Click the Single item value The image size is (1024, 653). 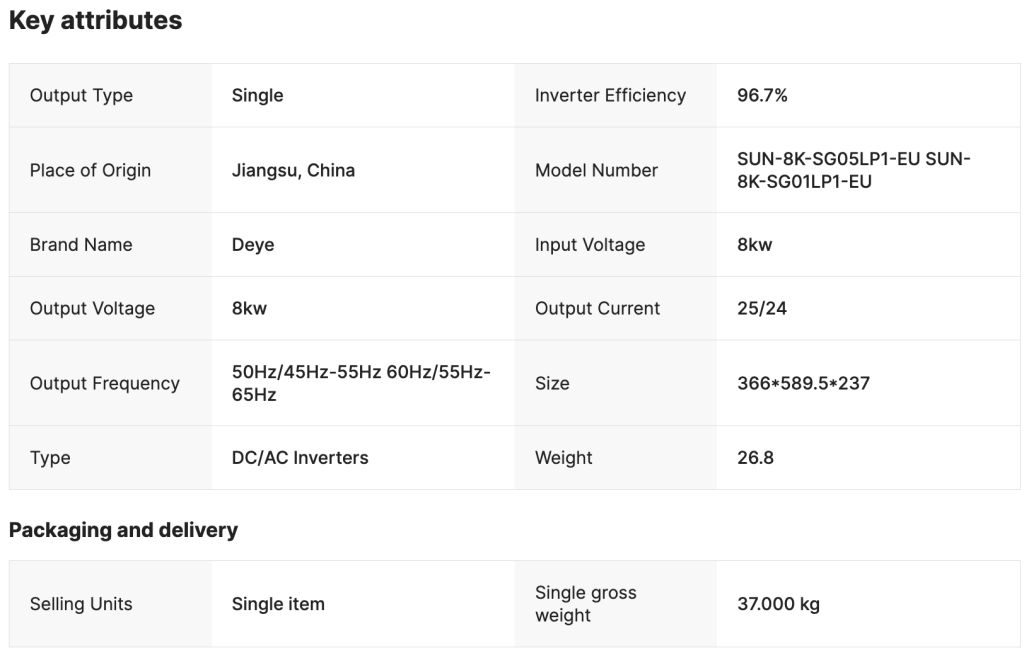click(x=278, y=604)
